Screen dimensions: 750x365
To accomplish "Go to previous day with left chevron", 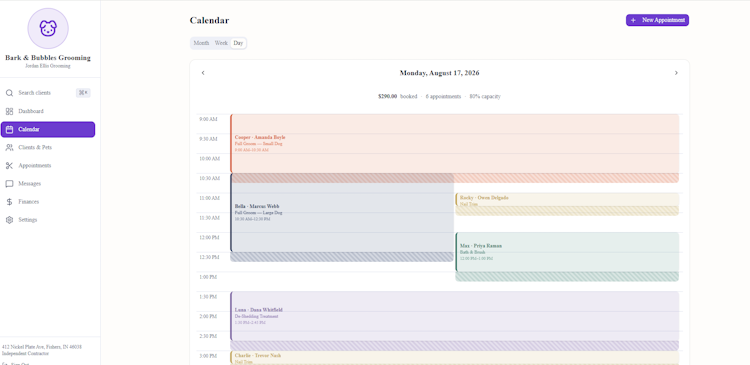I will click(203, 73).
